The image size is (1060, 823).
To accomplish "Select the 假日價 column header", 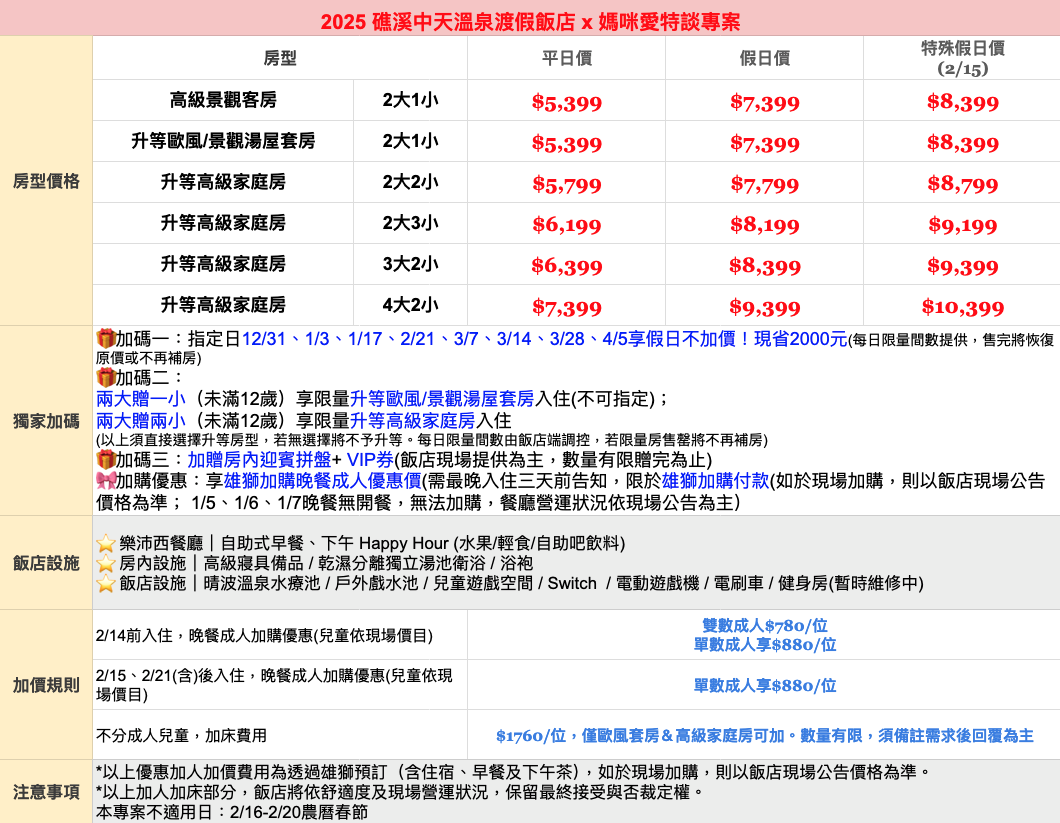I will (x=764, y=59).
